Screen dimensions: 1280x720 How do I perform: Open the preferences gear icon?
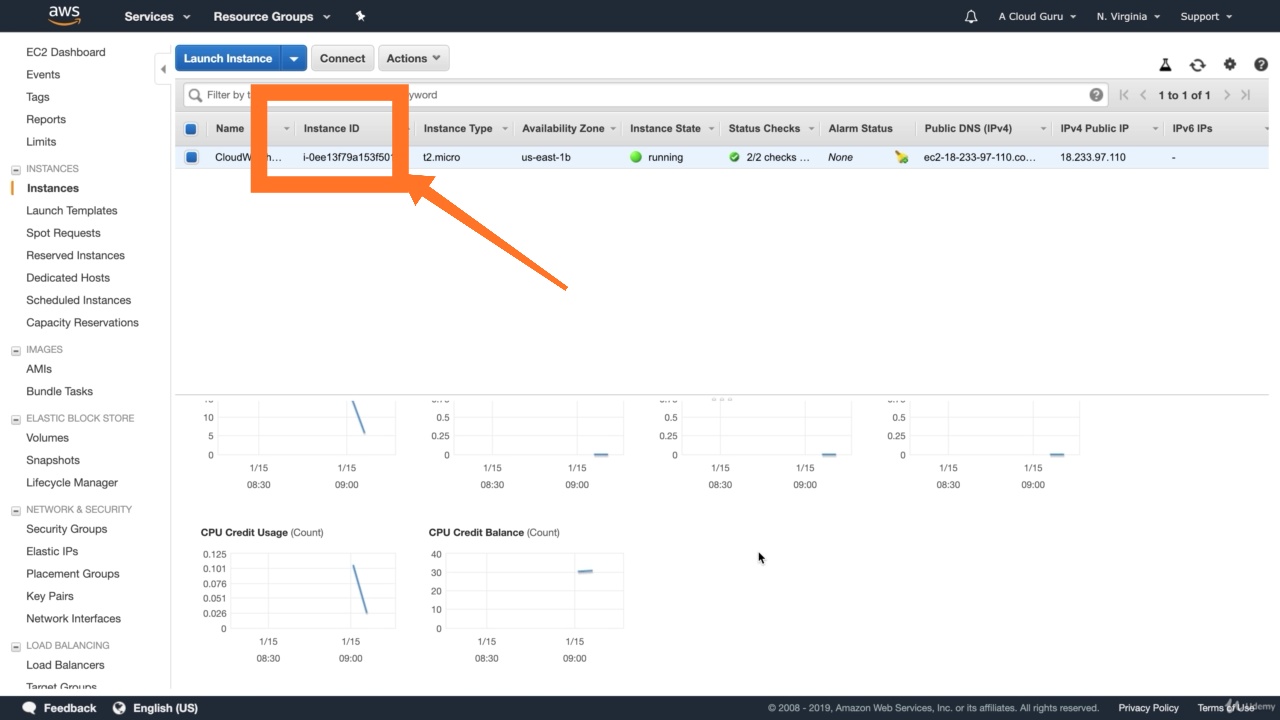pyautogui.click(x=1230, y=63)
